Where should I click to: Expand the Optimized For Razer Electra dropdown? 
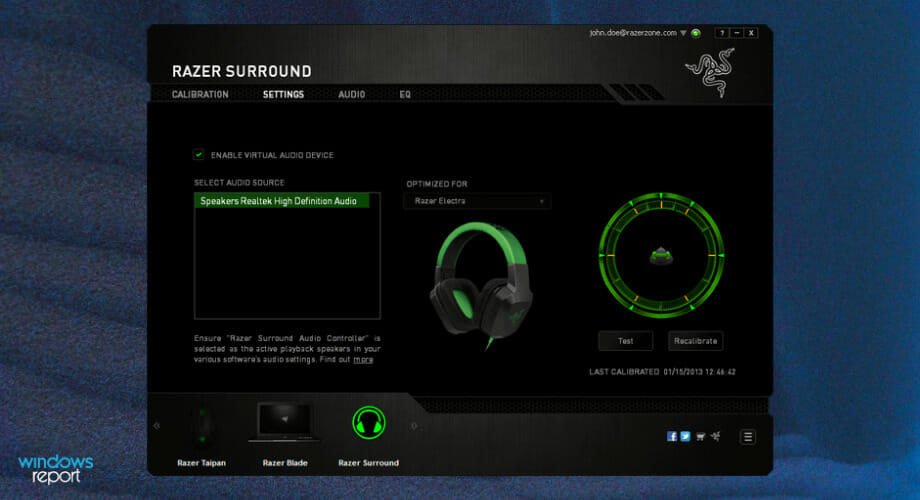pyautogui.click(x=477, y=201)
